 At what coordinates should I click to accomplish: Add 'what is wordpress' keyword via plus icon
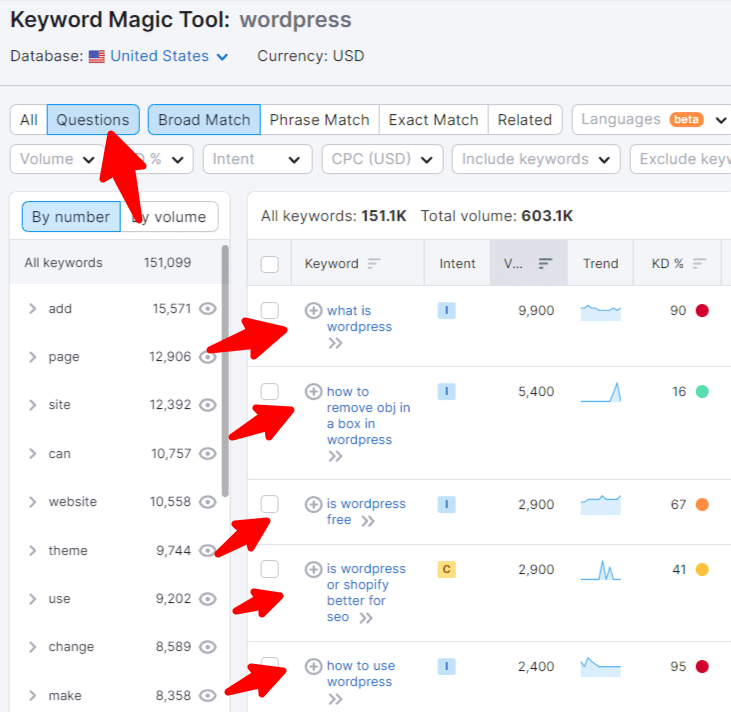(313, 311)
